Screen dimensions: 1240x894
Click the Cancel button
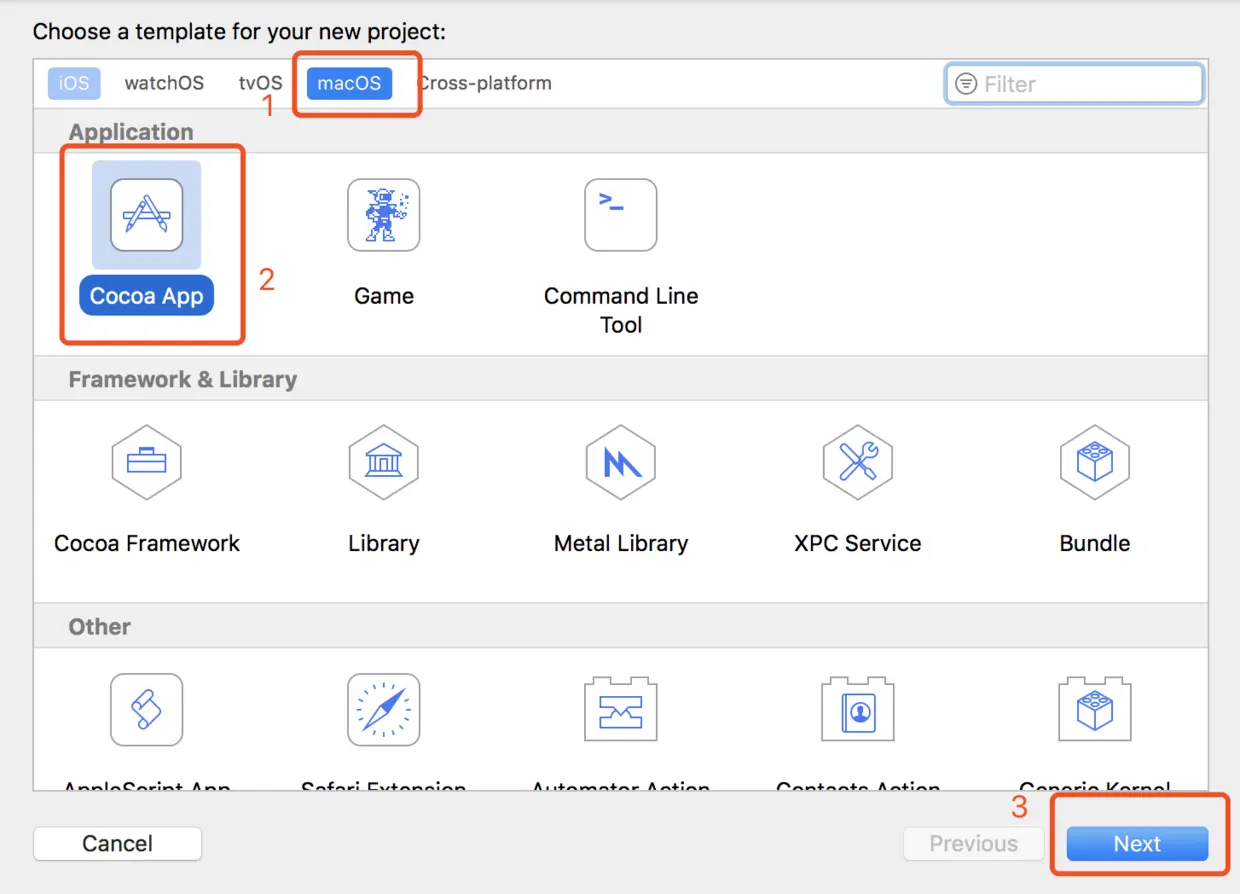point(118,844)
